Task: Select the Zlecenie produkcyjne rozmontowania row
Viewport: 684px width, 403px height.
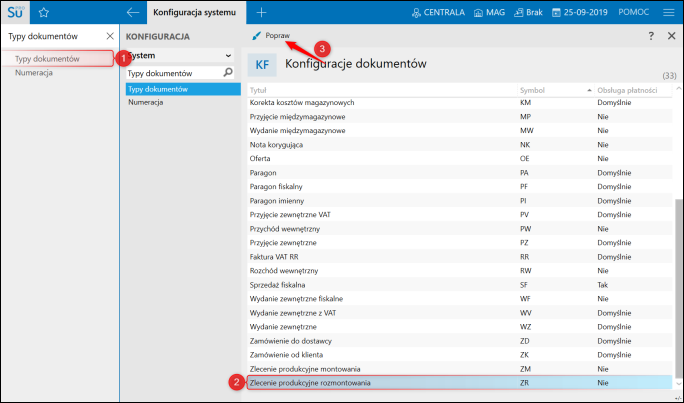Action: pos(459,383)
